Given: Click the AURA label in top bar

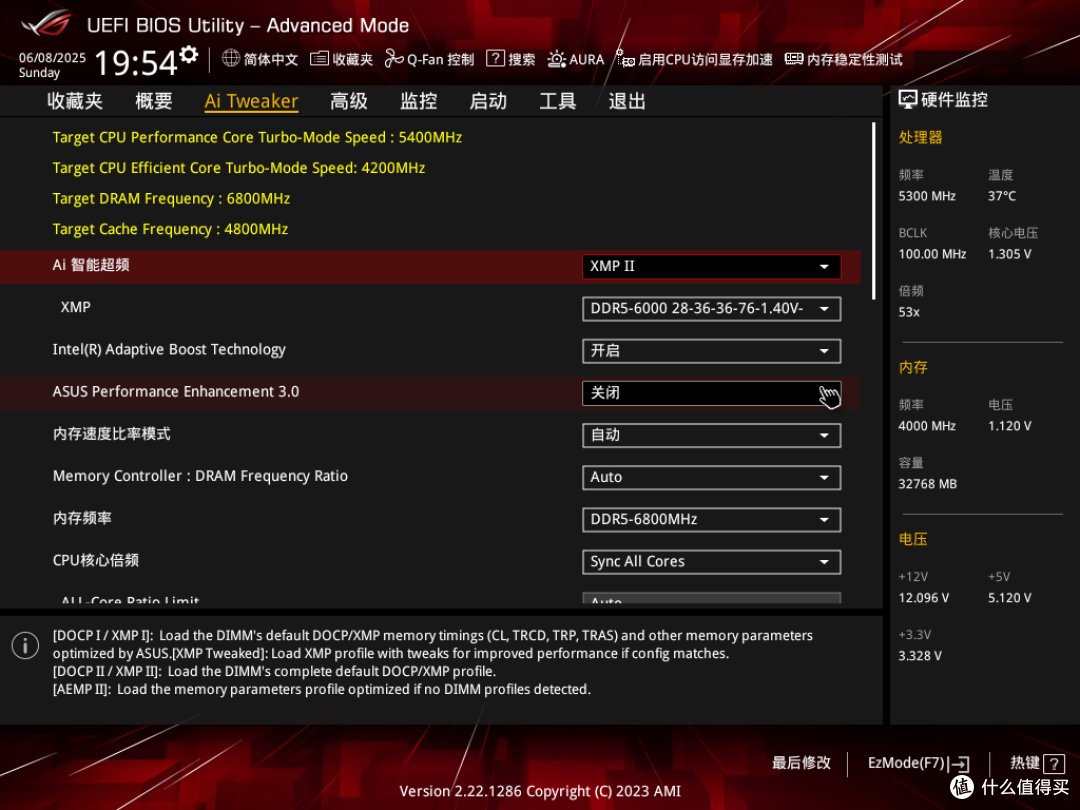Looking at the screenshot, I should point(587,59).
